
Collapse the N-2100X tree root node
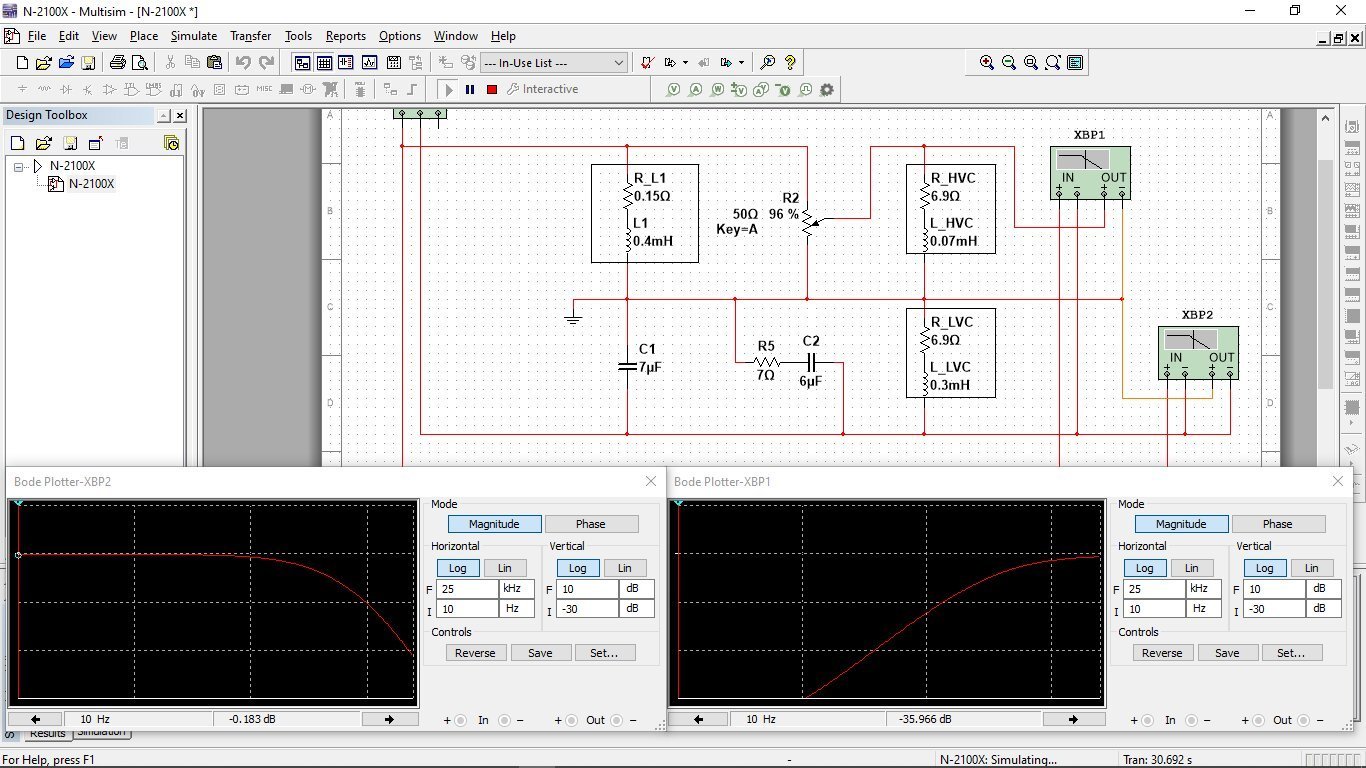click(x=19, y=166)
